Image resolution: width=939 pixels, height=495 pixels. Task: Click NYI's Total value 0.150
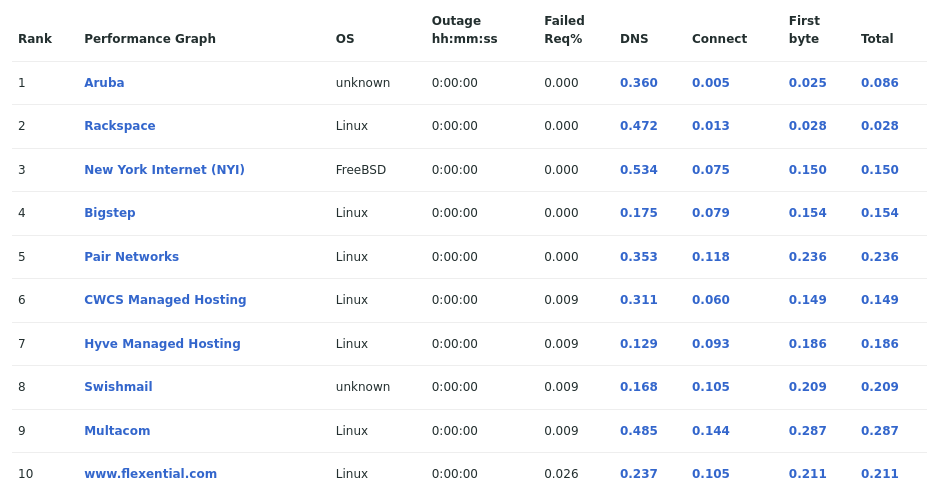(880, 169)
